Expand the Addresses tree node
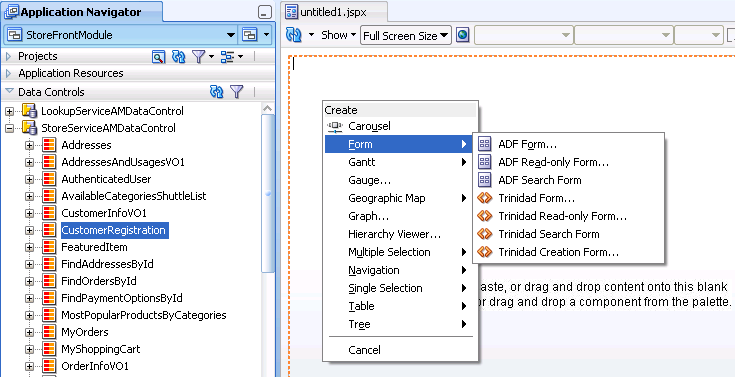 (30, 145)
